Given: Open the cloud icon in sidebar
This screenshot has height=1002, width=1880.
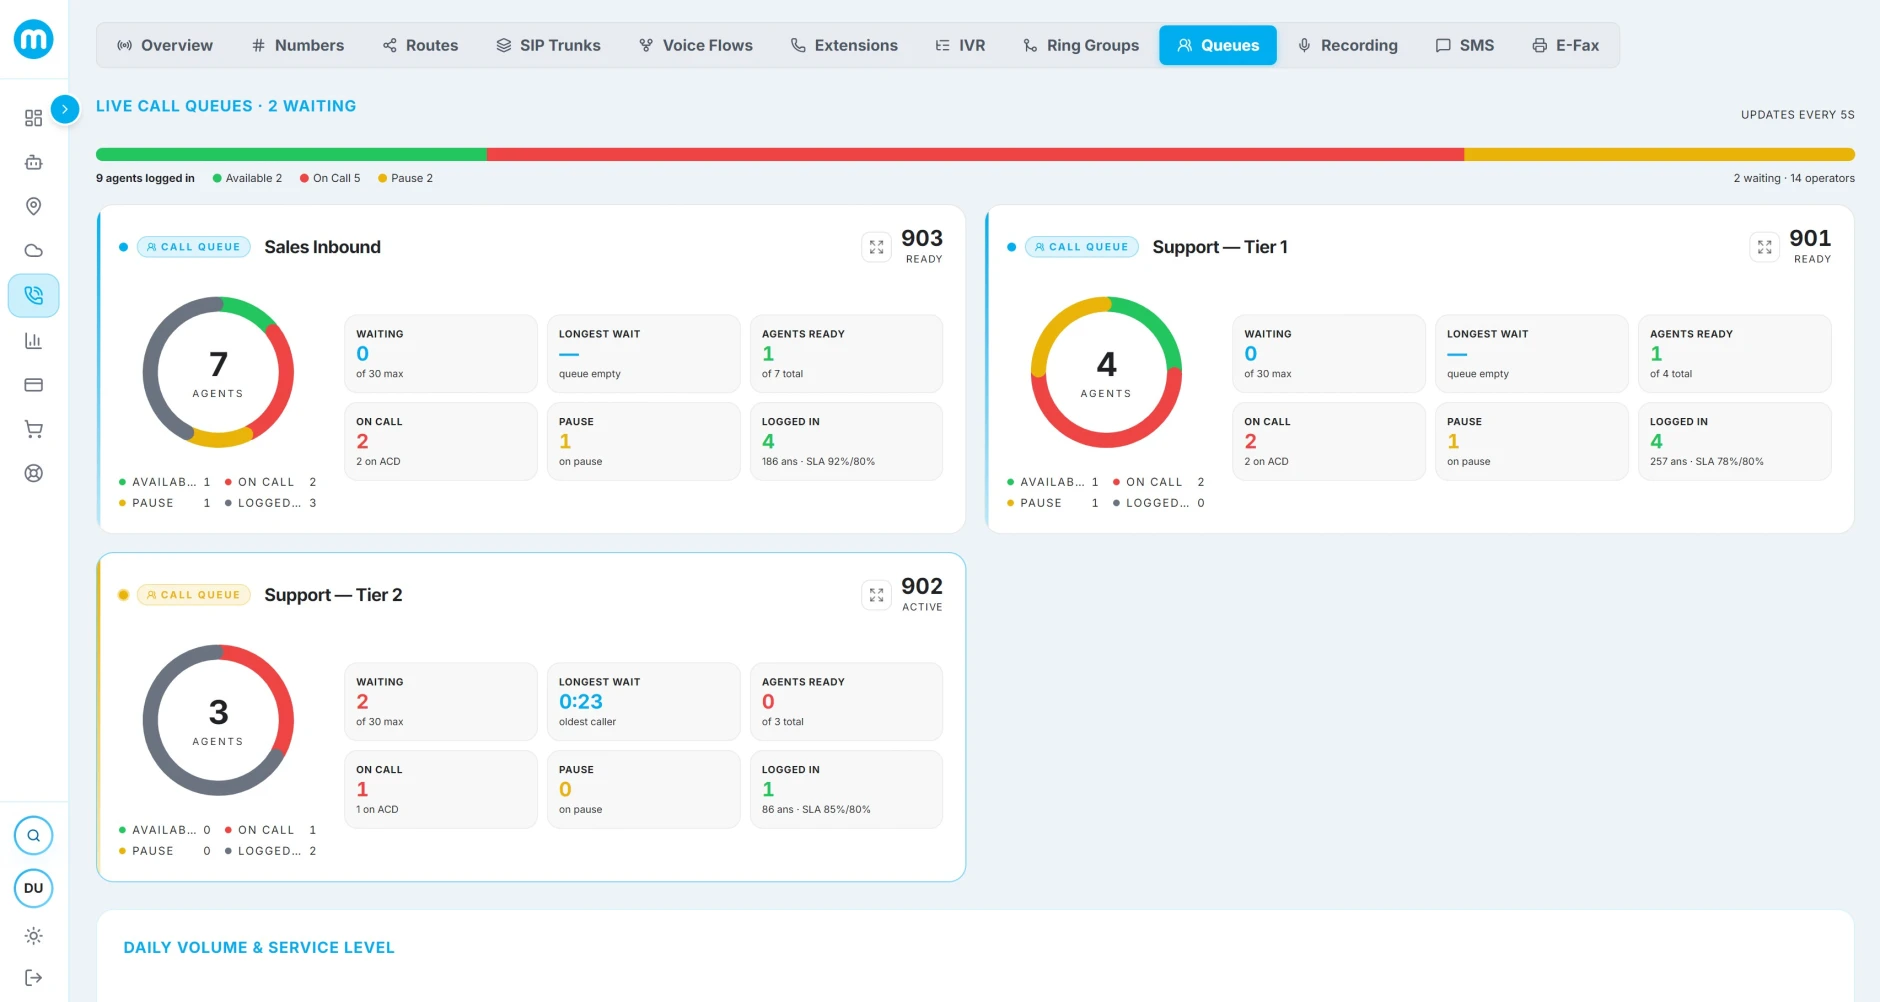Looking at the screenshot, I should [33, 251].
